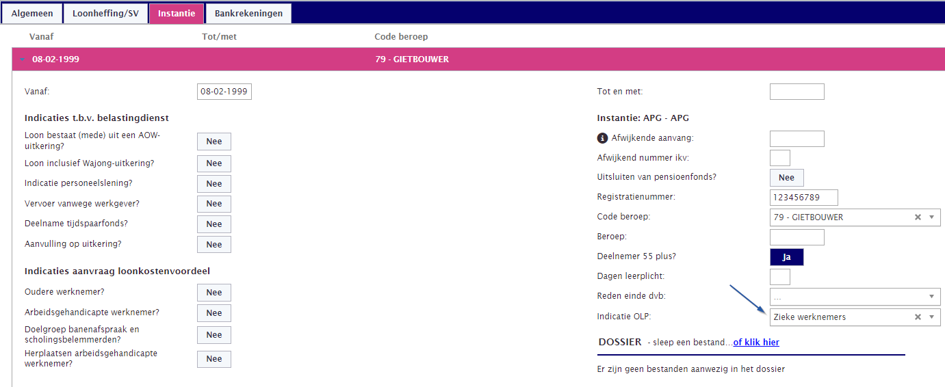Open the Indicatie OLP dropdown arrow
Image resolution: width=945 pixels, height=387 pixels.
tap(931, 317)
